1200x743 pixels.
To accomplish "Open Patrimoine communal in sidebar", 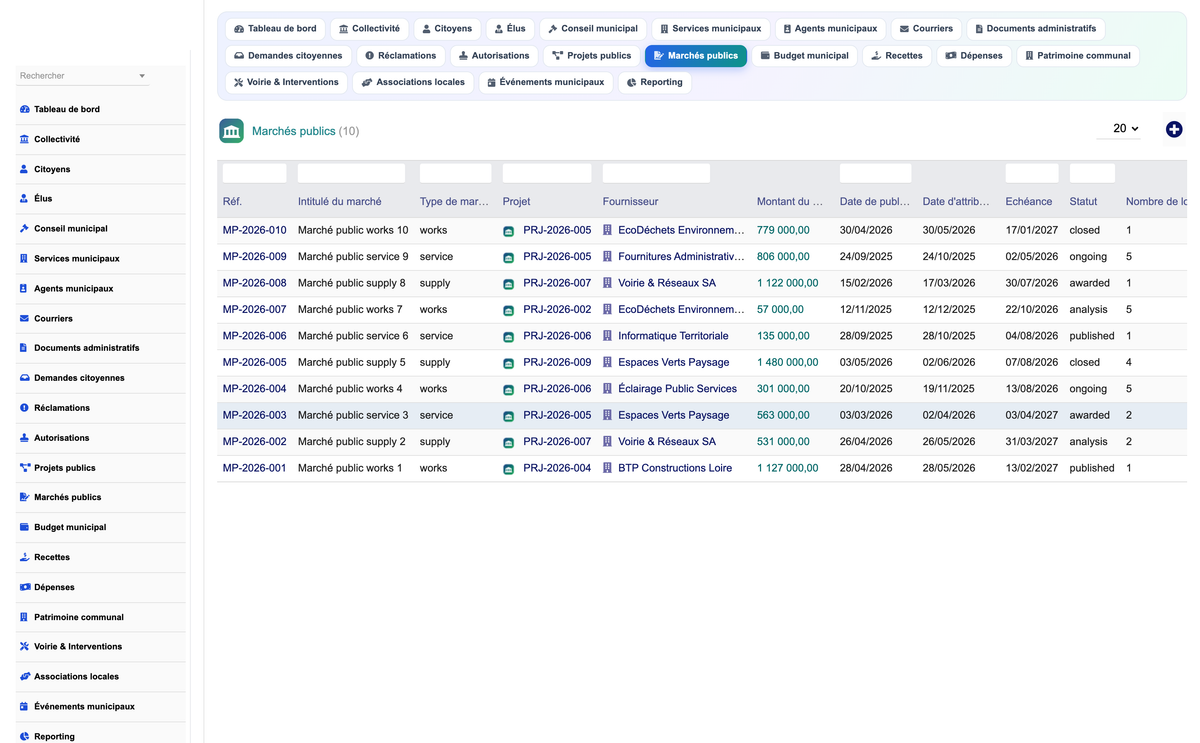I will click(79, 617).
